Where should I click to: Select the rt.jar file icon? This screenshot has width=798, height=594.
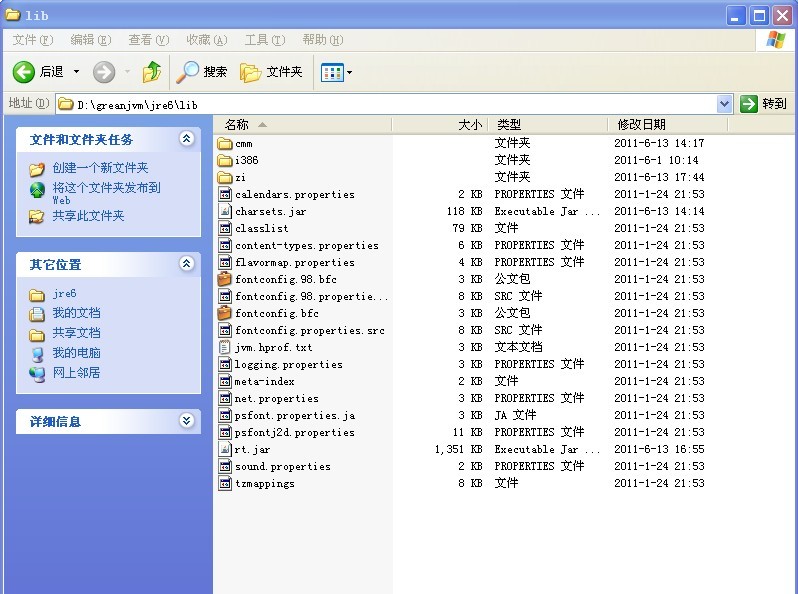point(225,450)
